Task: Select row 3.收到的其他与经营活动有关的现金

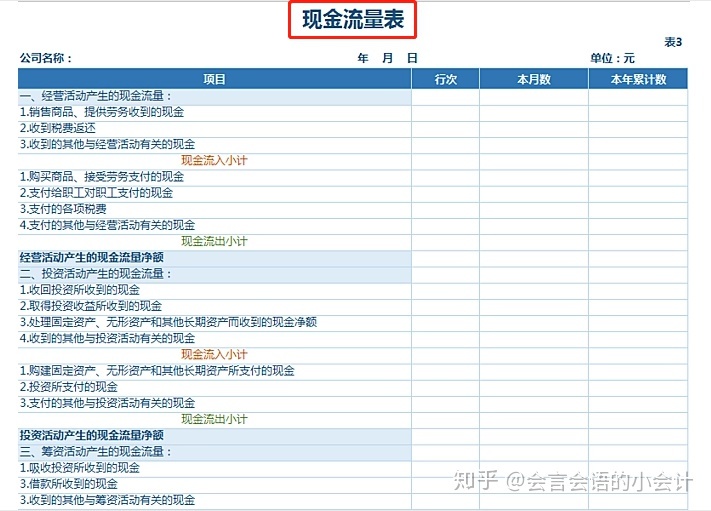Action: pyautogui.click(x=353, y=145)
